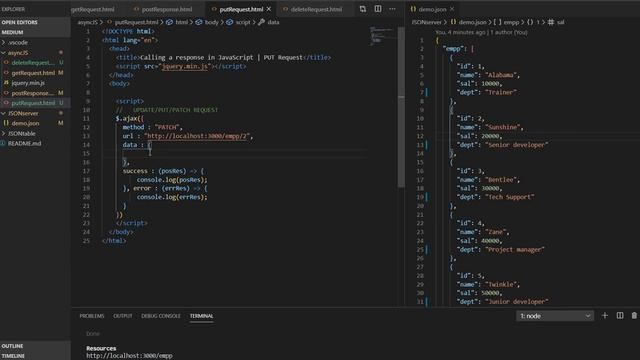
Task: Collapse the JSONserver folder
Action: 23,113
